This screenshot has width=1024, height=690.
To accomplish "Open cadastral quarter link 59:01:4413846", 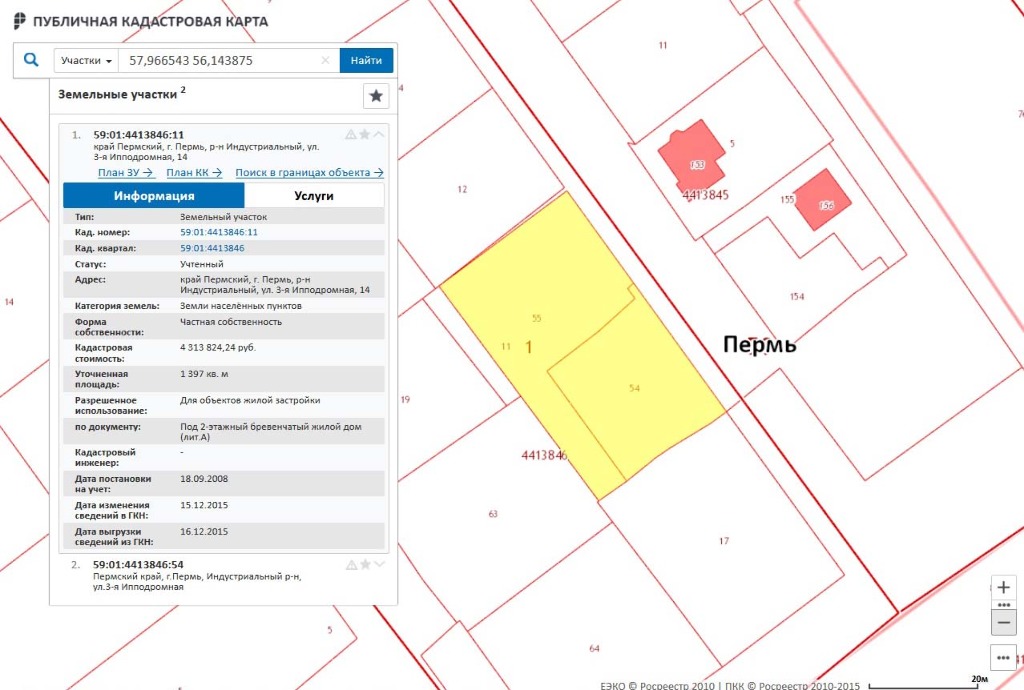I will [212, 247].
